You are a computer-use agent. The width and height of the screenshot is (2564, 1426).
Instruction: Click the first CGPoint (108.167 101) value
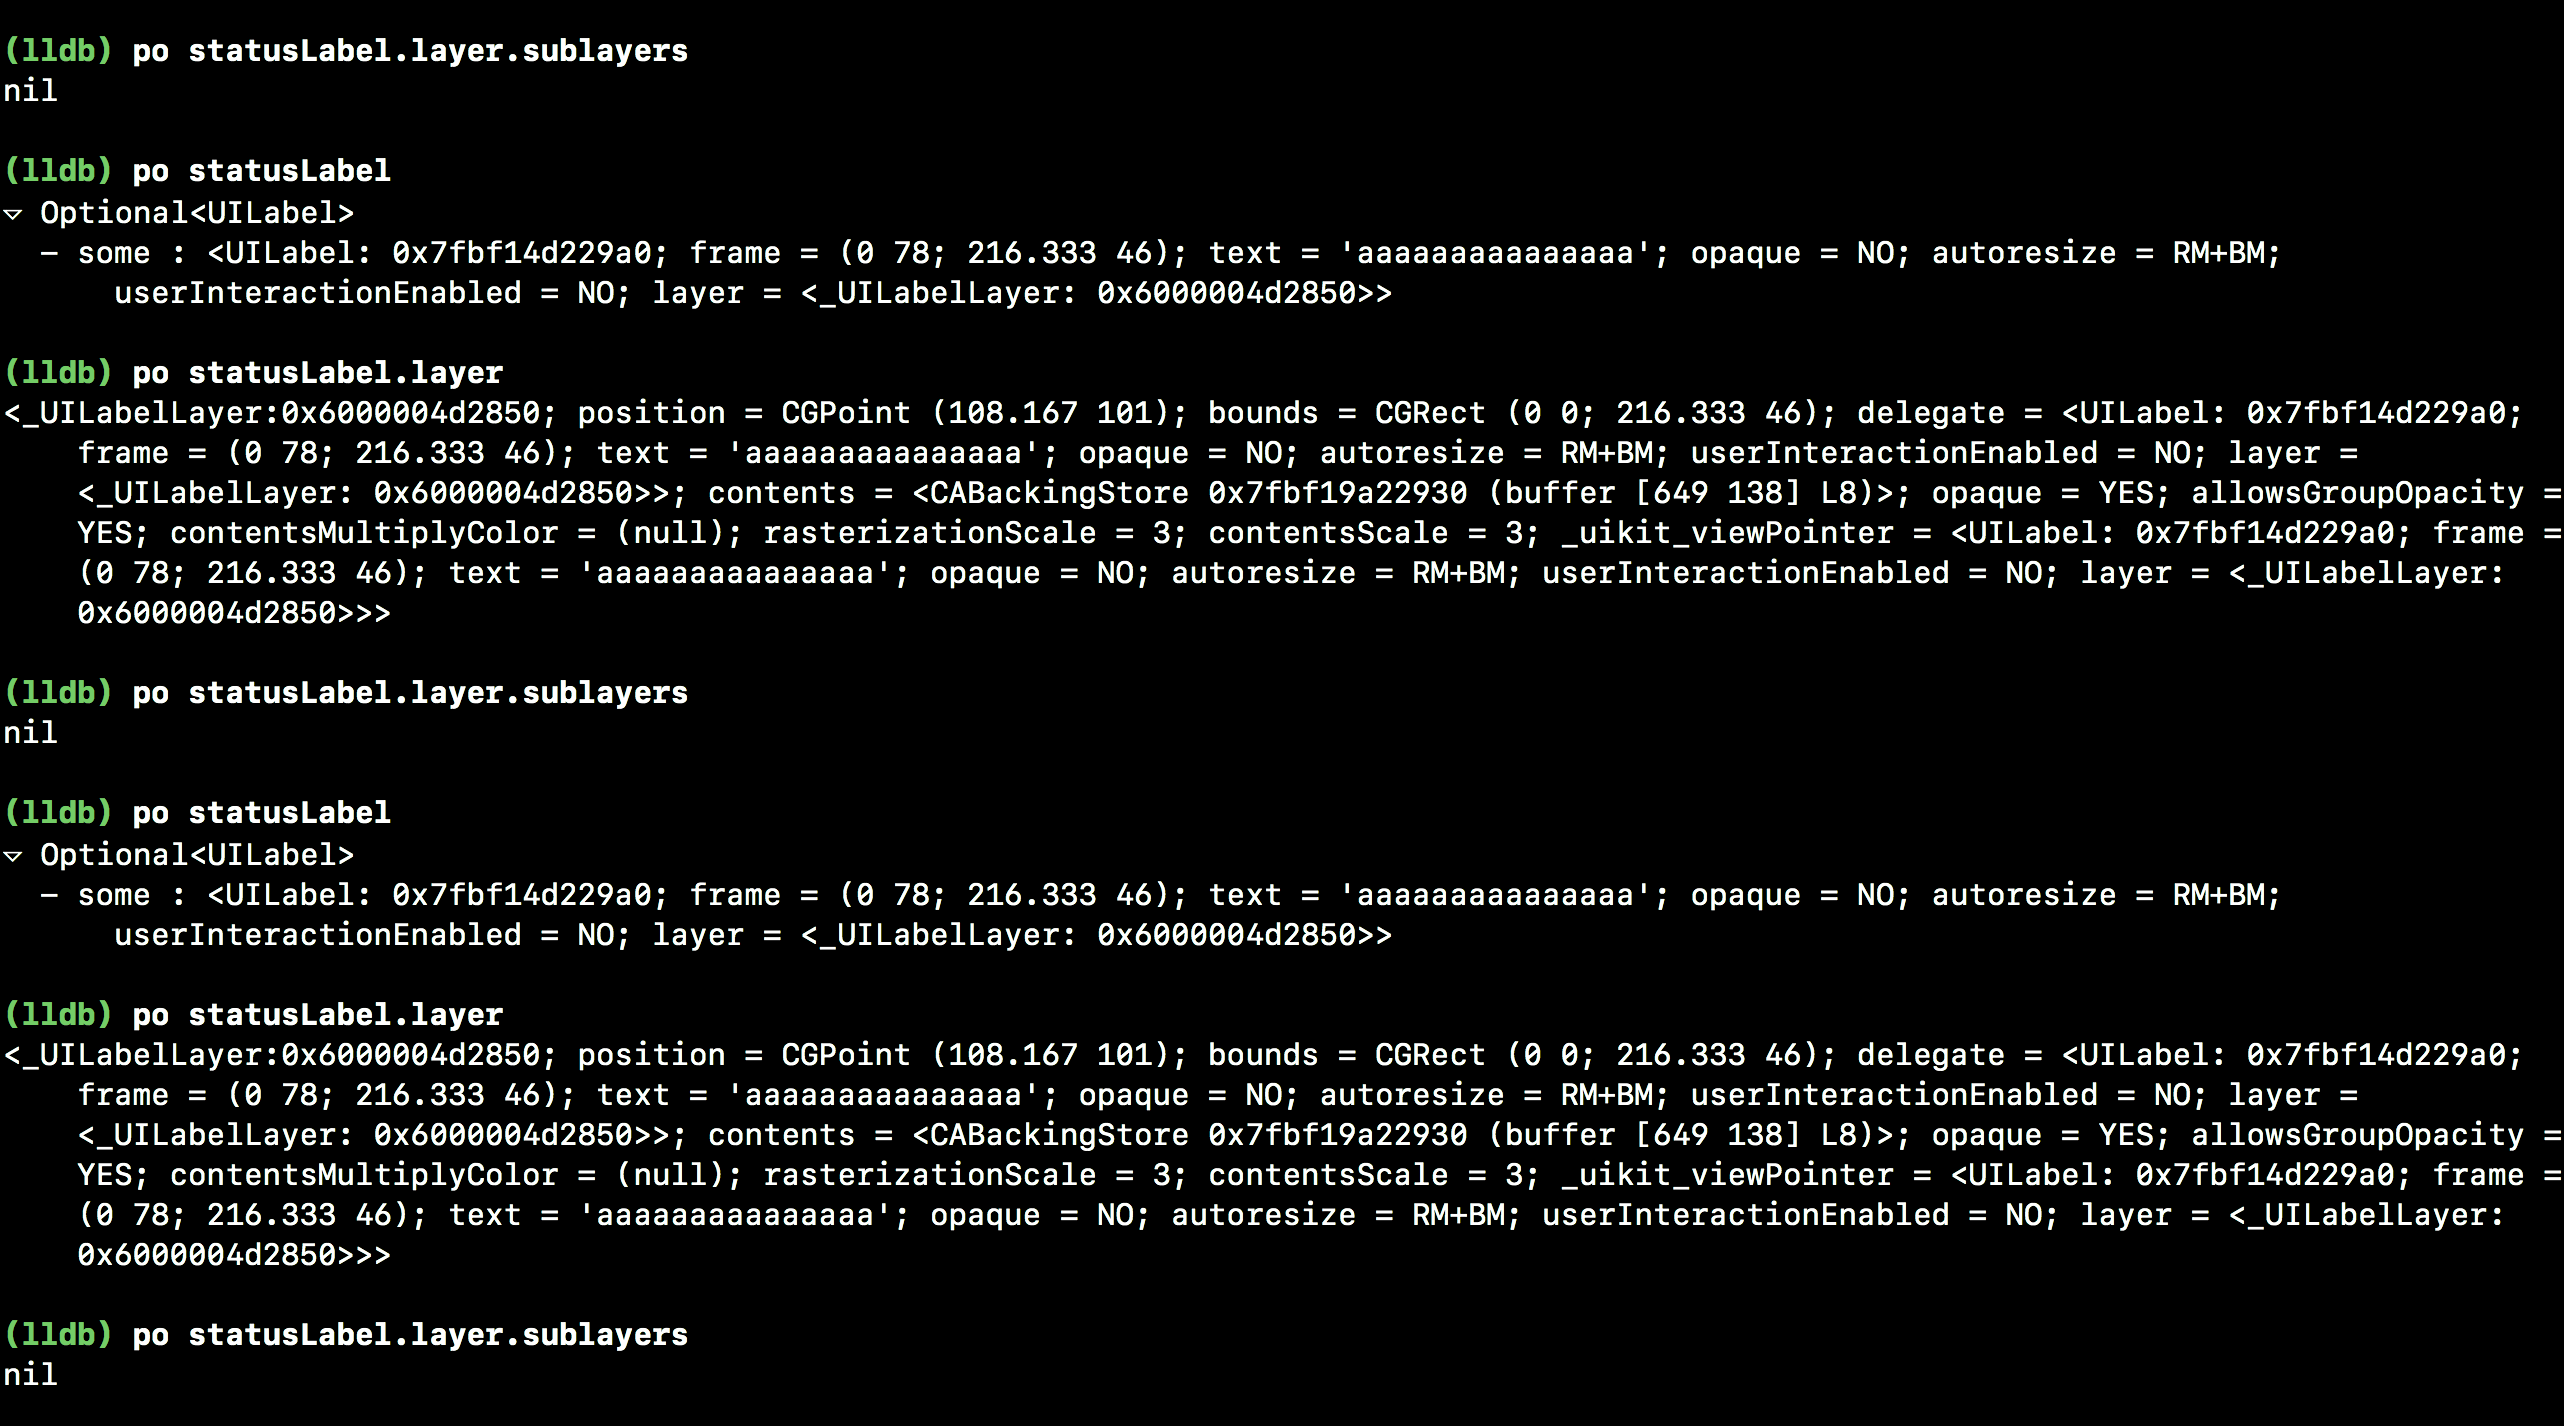pyautogui.click(x=983, y=413)
